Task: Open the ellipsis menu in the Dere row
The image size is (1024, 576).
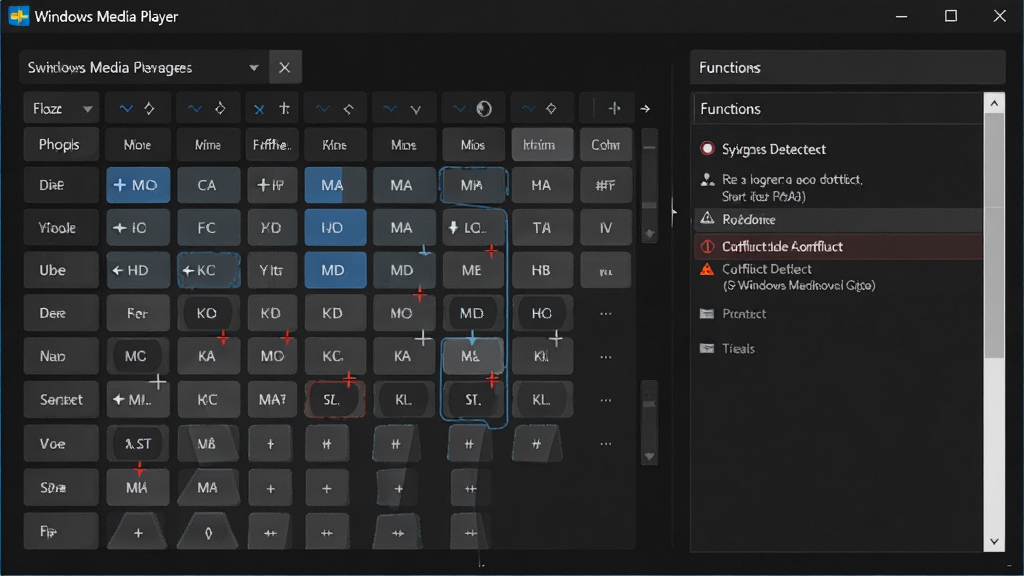Action: click(x=605, y=313)
